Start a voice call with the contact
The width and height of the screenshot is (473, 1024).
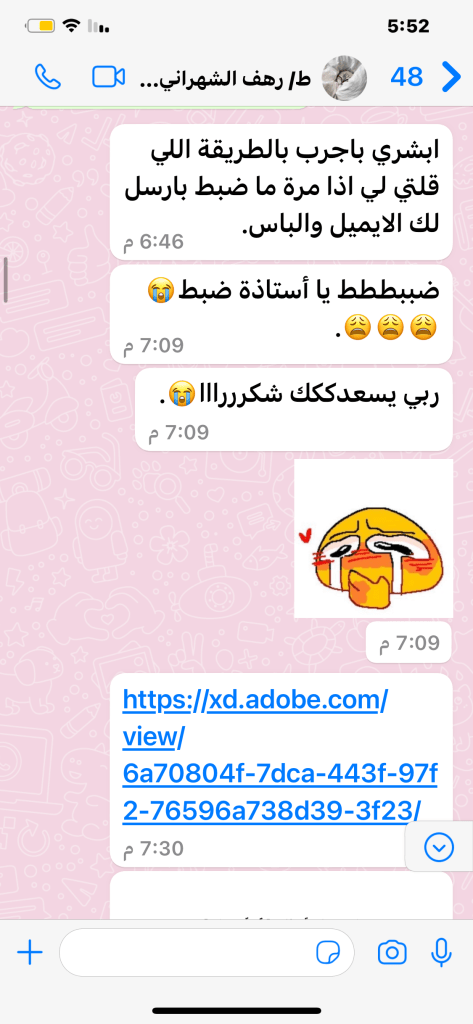pos(48,78)
